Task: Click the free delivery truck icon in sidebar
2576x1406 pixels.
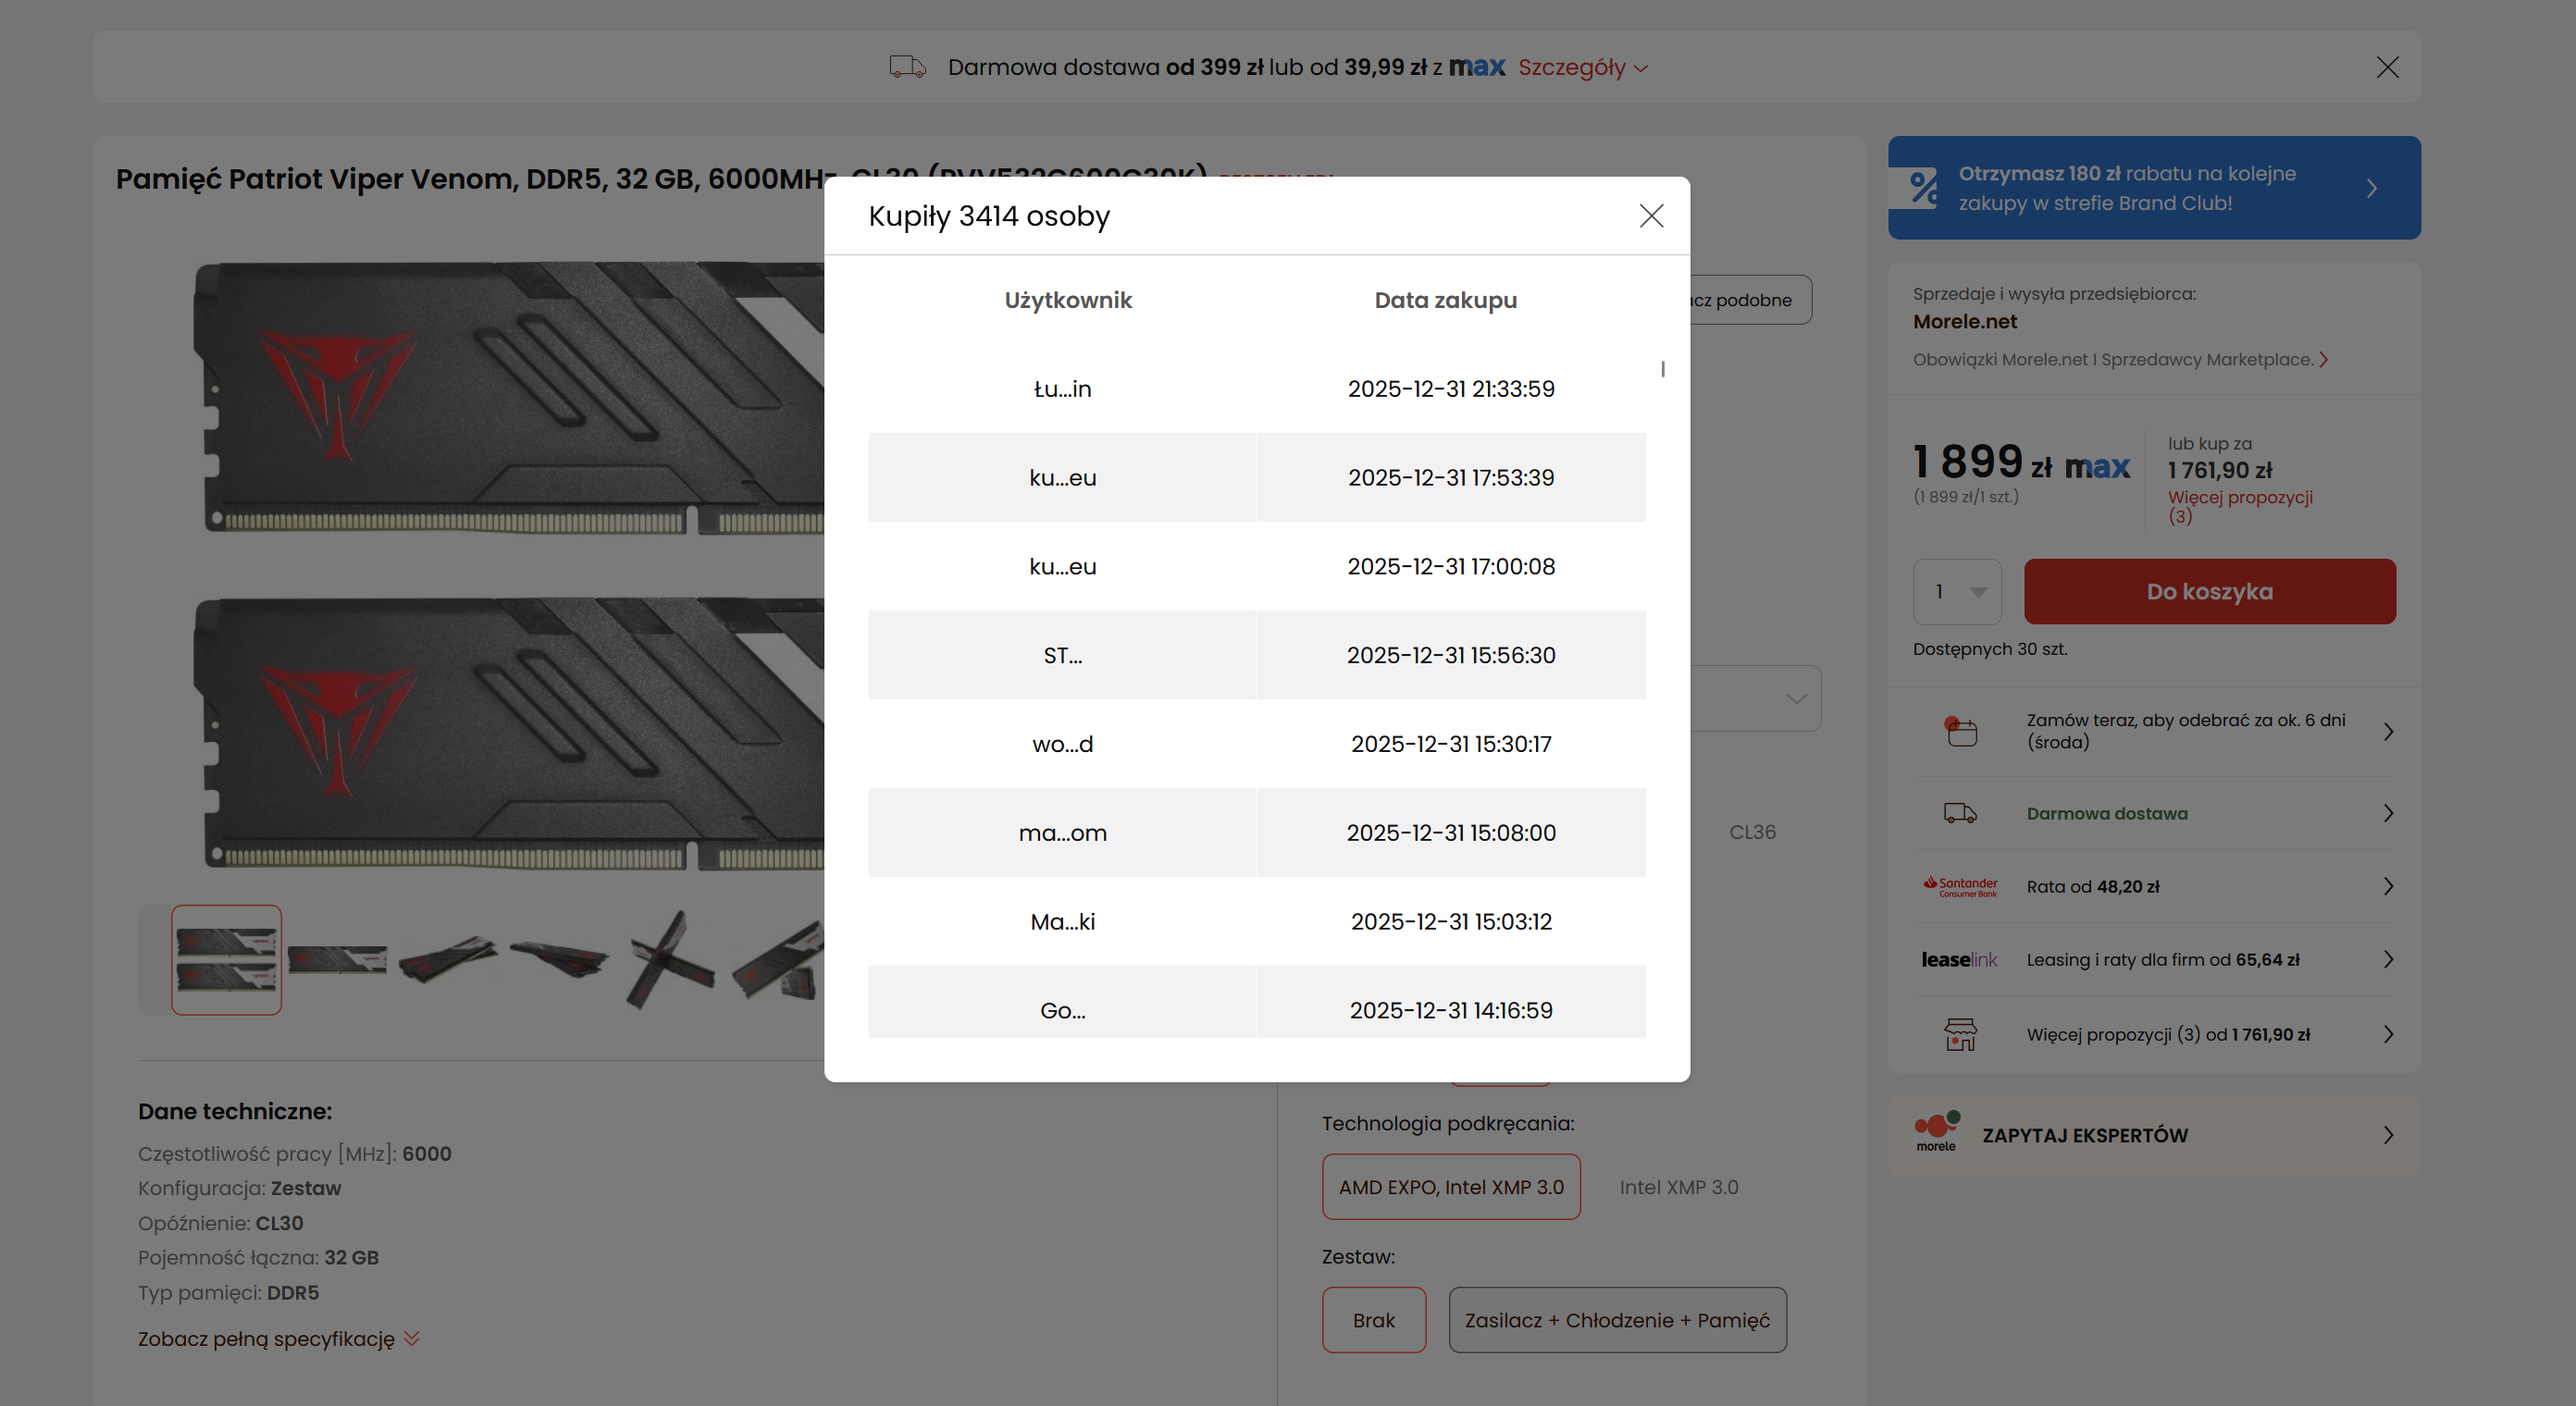Action: coord(1960,813)
